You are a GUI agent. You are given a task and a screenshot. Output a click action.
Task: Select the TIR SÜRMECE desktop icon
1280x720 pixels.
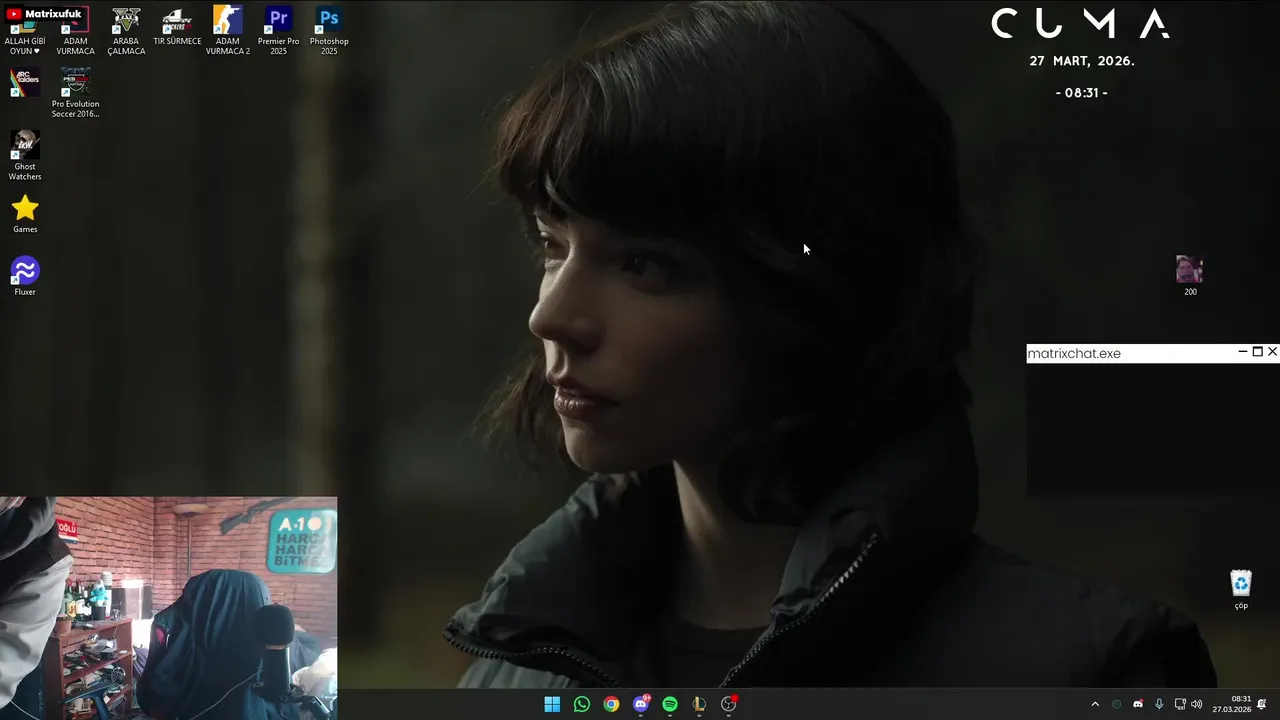point(177,28)
